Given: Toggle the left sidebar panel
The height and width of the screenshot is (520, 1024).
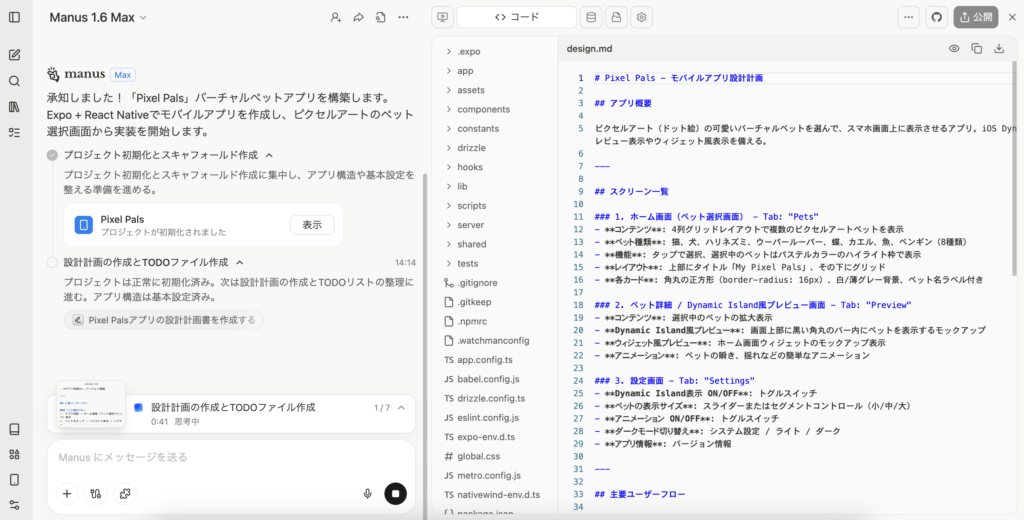Looking at the screenshot, I should click(x=14, y=17).
